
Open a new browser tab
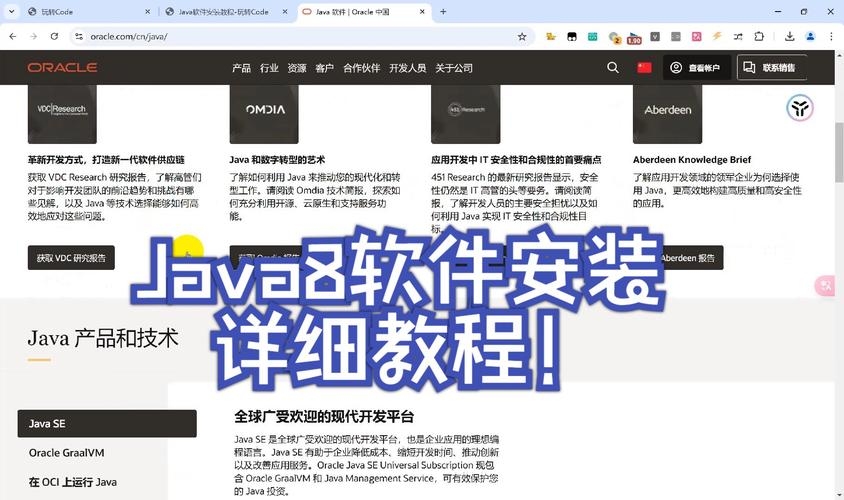click(x=443, y=11)
